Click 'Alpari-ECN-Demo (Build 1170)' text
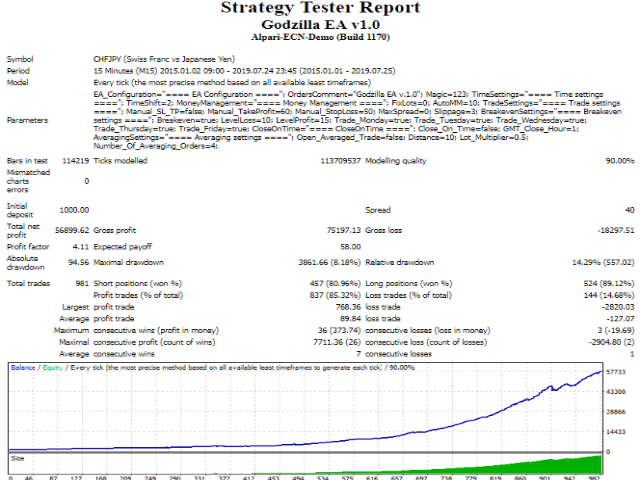 pos(320,37)
